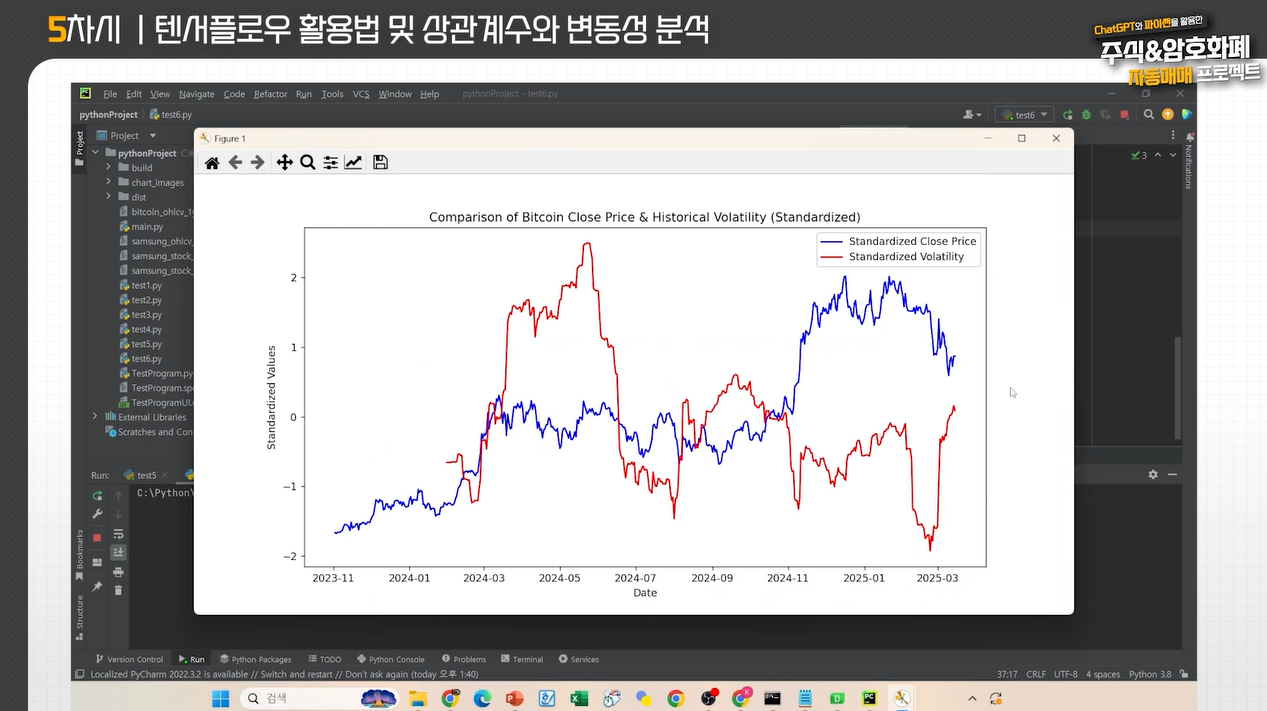Save the figure with floppy icon

point(380,162)
